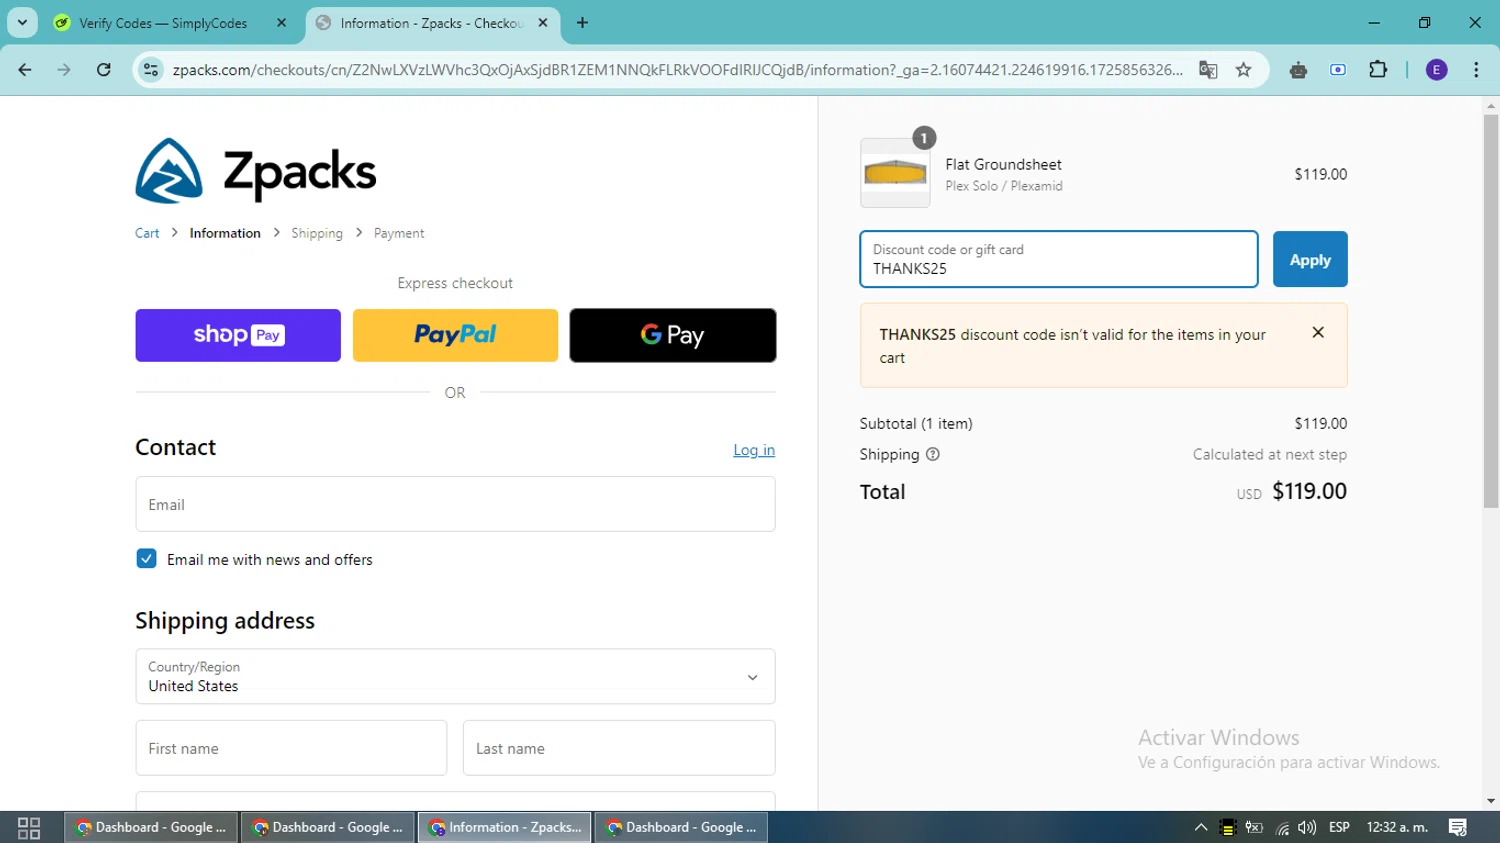
Task: Click the $119.00 total amount
Action: coord(1309,491)
